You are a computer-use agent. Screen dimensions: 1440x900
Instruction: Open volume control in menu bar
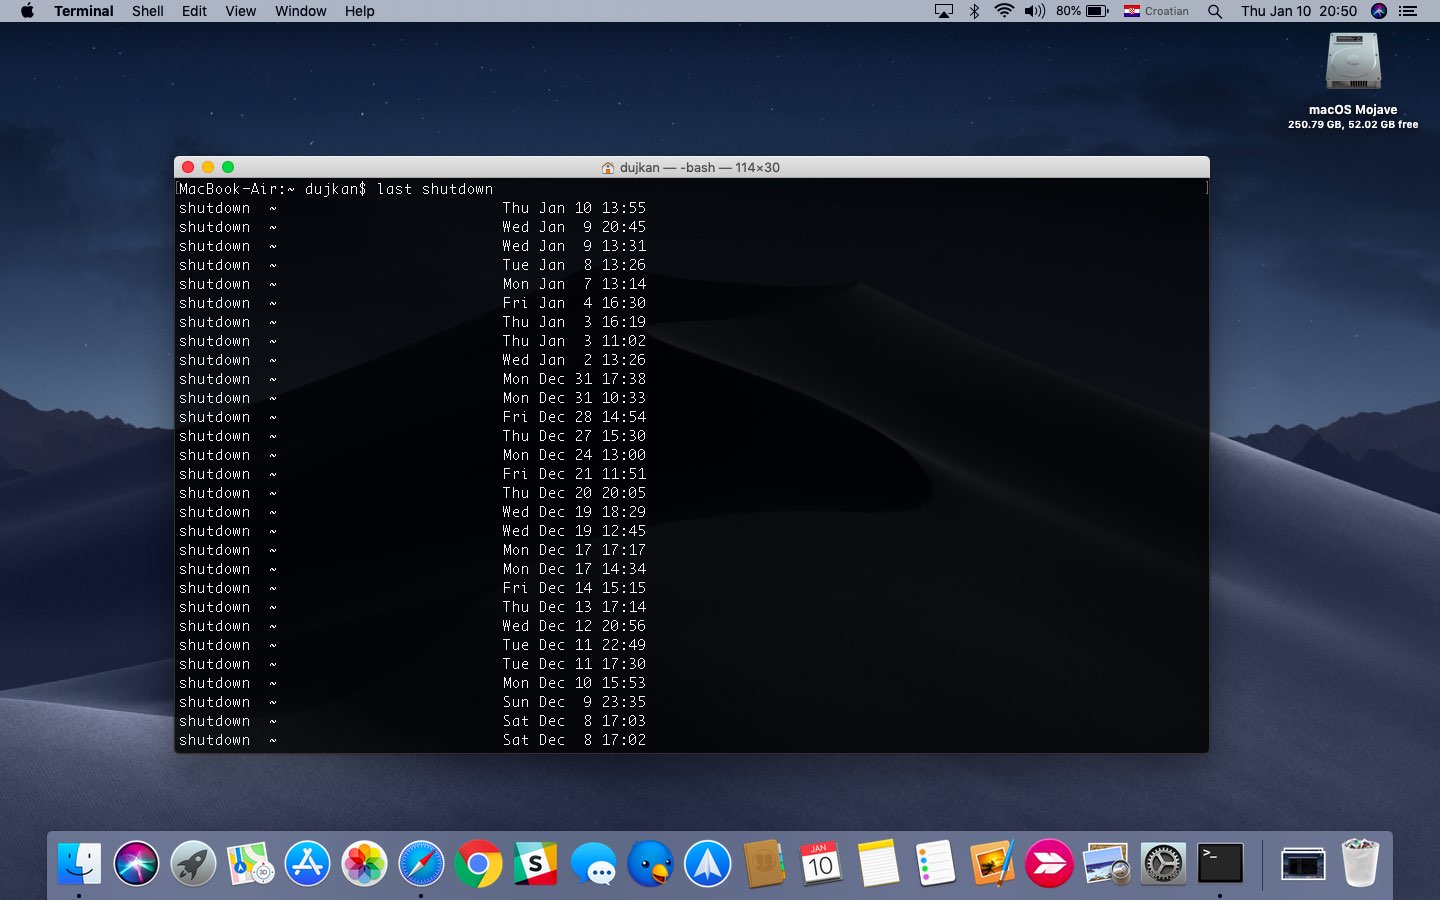coord(1035,11)
